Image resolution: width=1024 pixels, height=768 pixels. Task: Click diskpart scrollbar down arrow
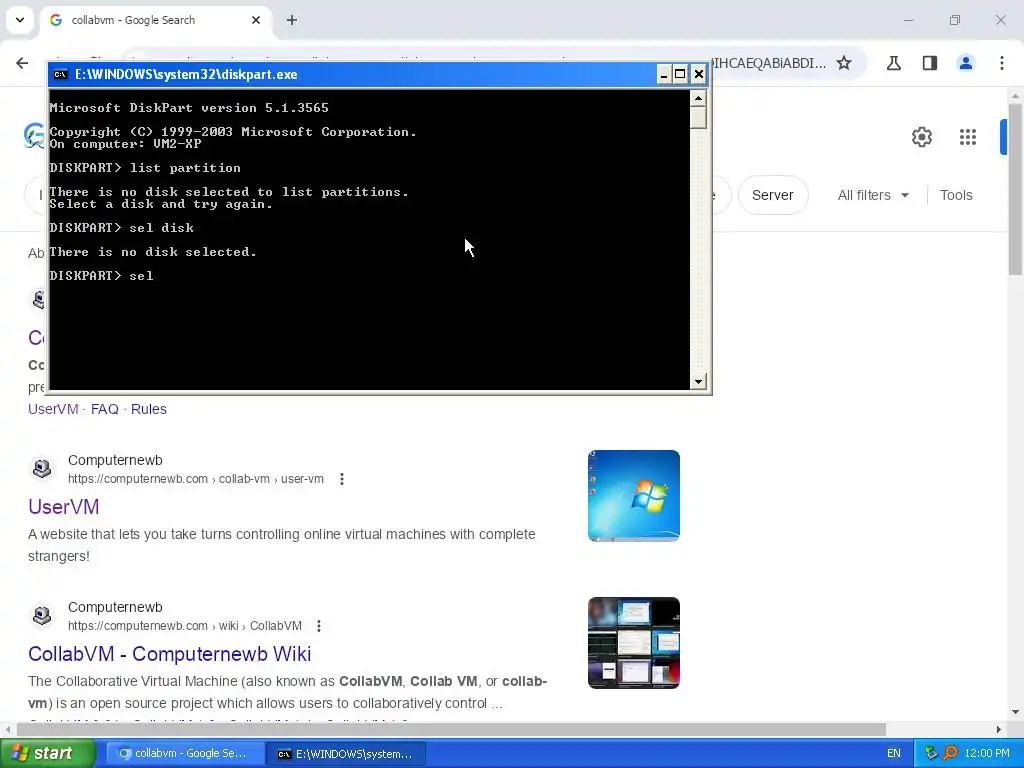698,381
